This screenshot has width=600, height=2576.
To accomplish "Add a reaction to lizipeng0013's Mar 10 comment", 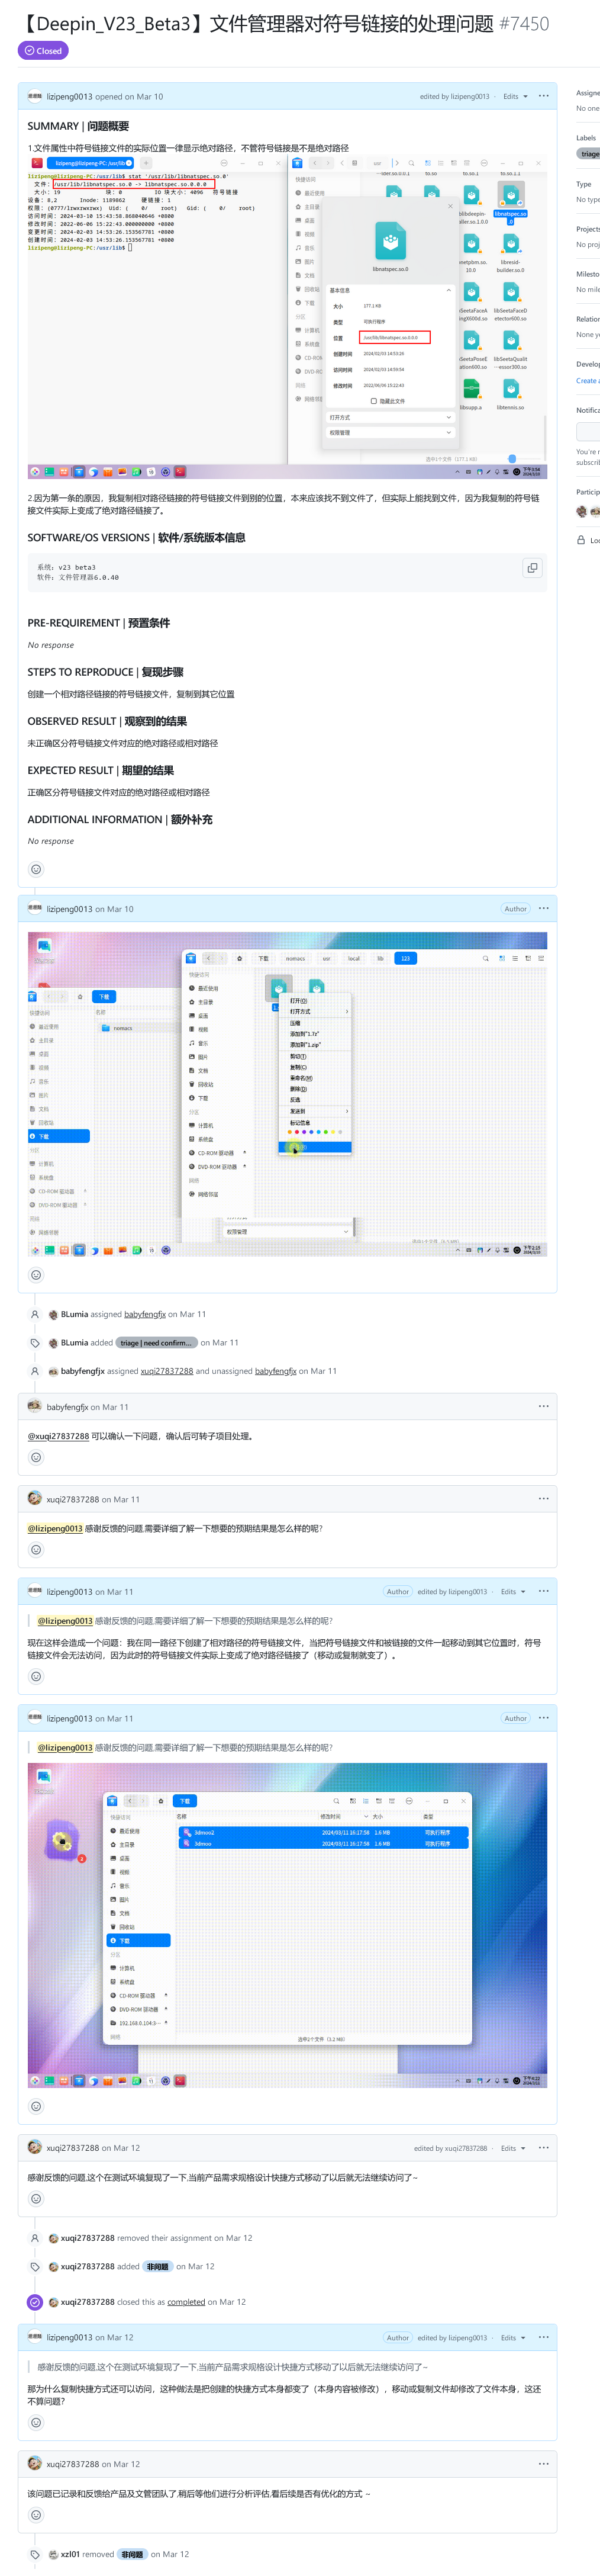I will point(36,1275).
